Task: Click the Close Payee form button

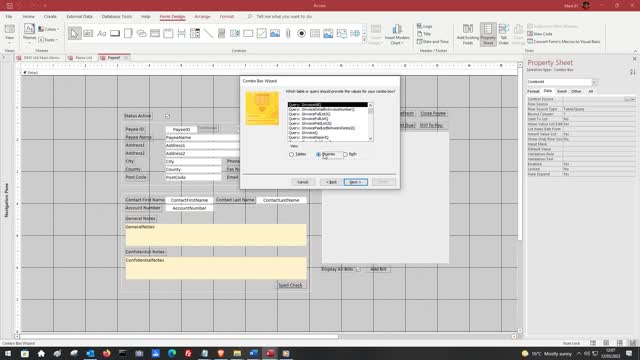Action: [x=433, y=113]
